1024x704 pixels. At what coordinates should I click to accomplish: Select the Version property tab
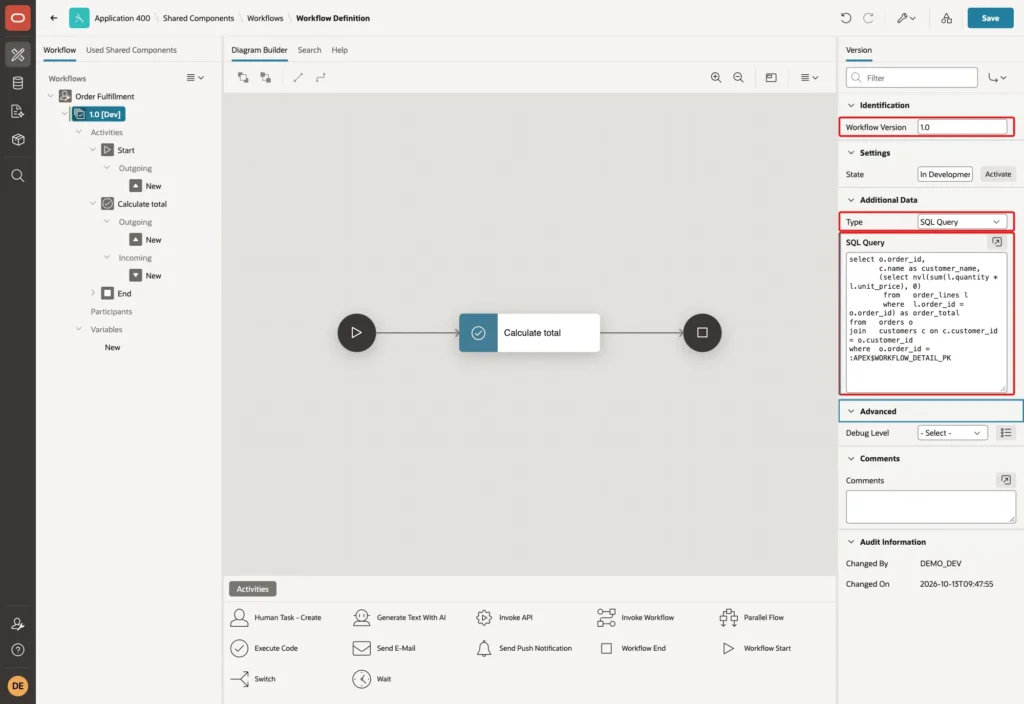tap(858, 50)
